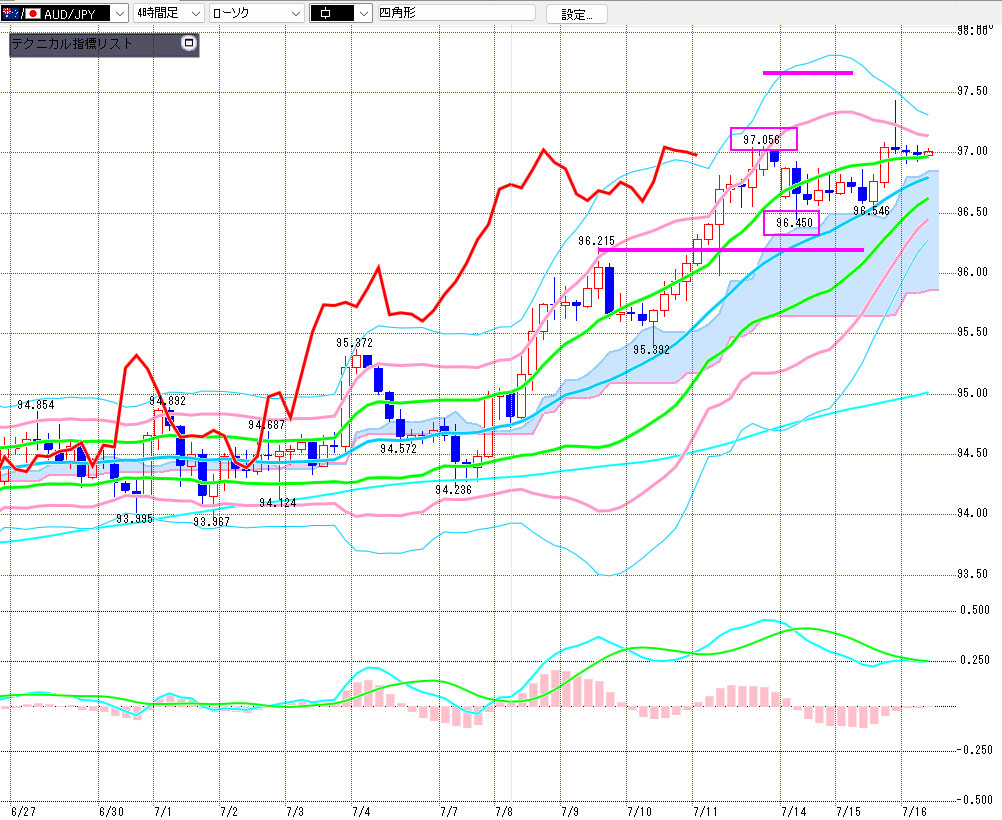Select the magenta box around 97.056
The width and height of the screenshot is (1002, 820).
click(764, 139)
